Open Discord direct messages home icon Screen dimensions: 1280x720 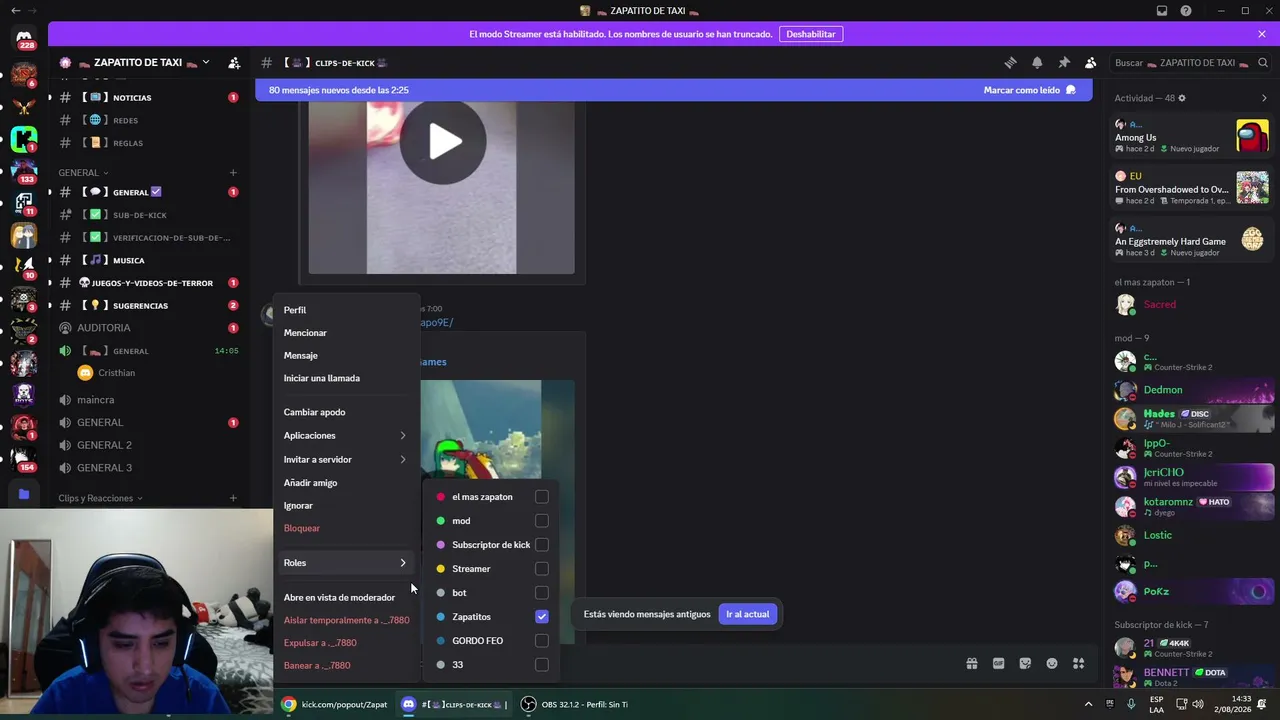24,38
